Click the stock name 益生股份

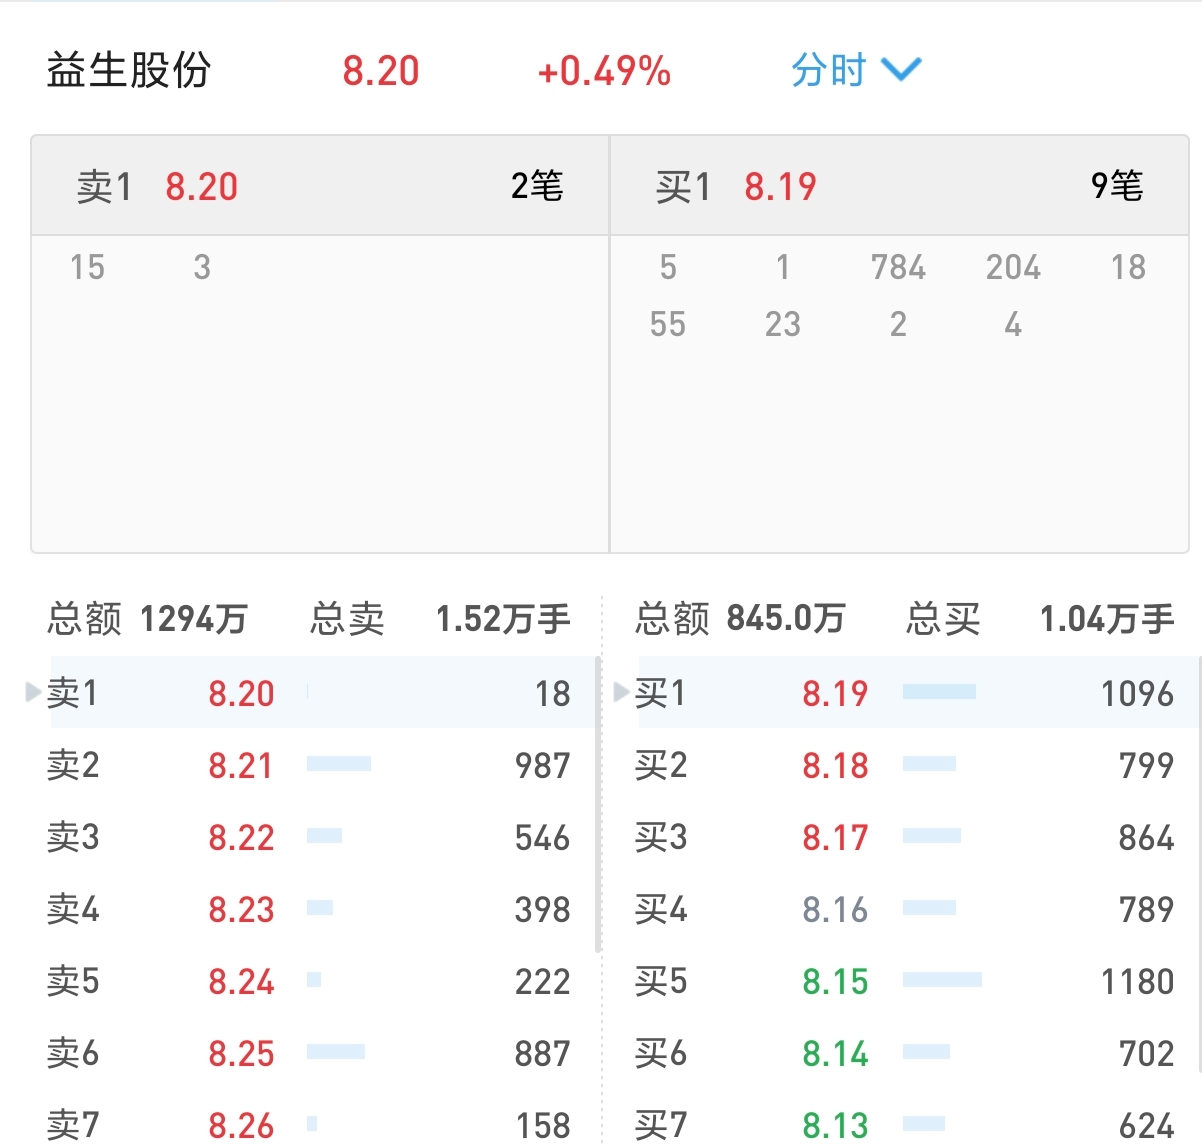click(x=129, y=71)
